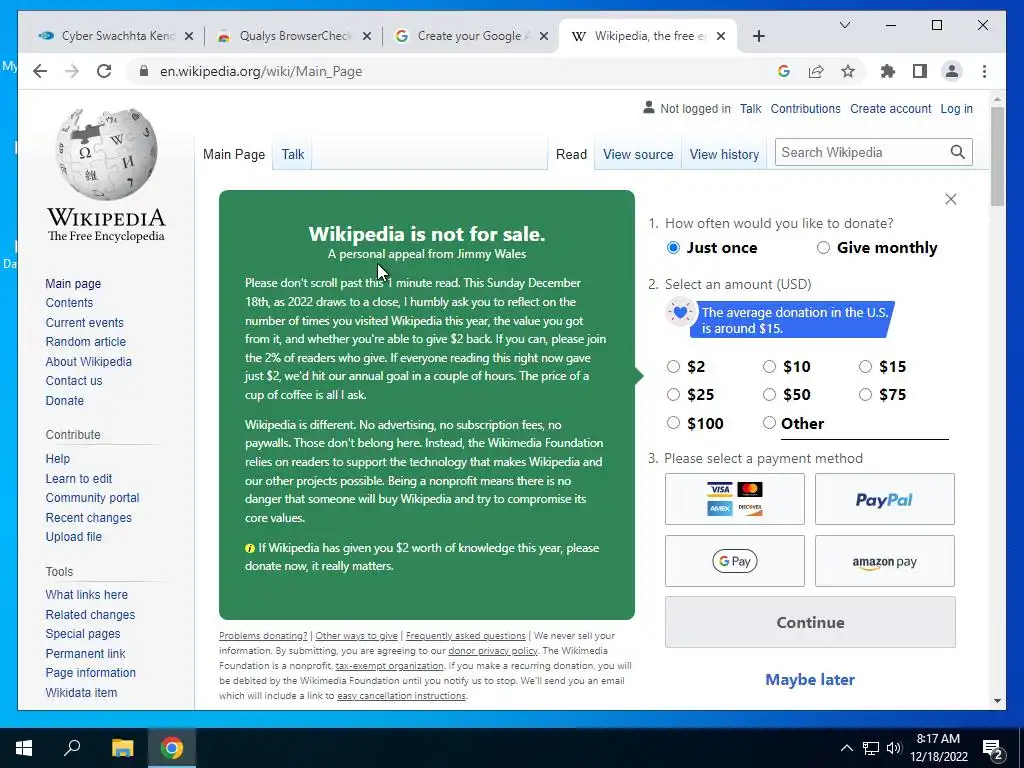Dismiss the donation banner with X
The height and width of the screenshot is (768, 1024).
(951, 199)
